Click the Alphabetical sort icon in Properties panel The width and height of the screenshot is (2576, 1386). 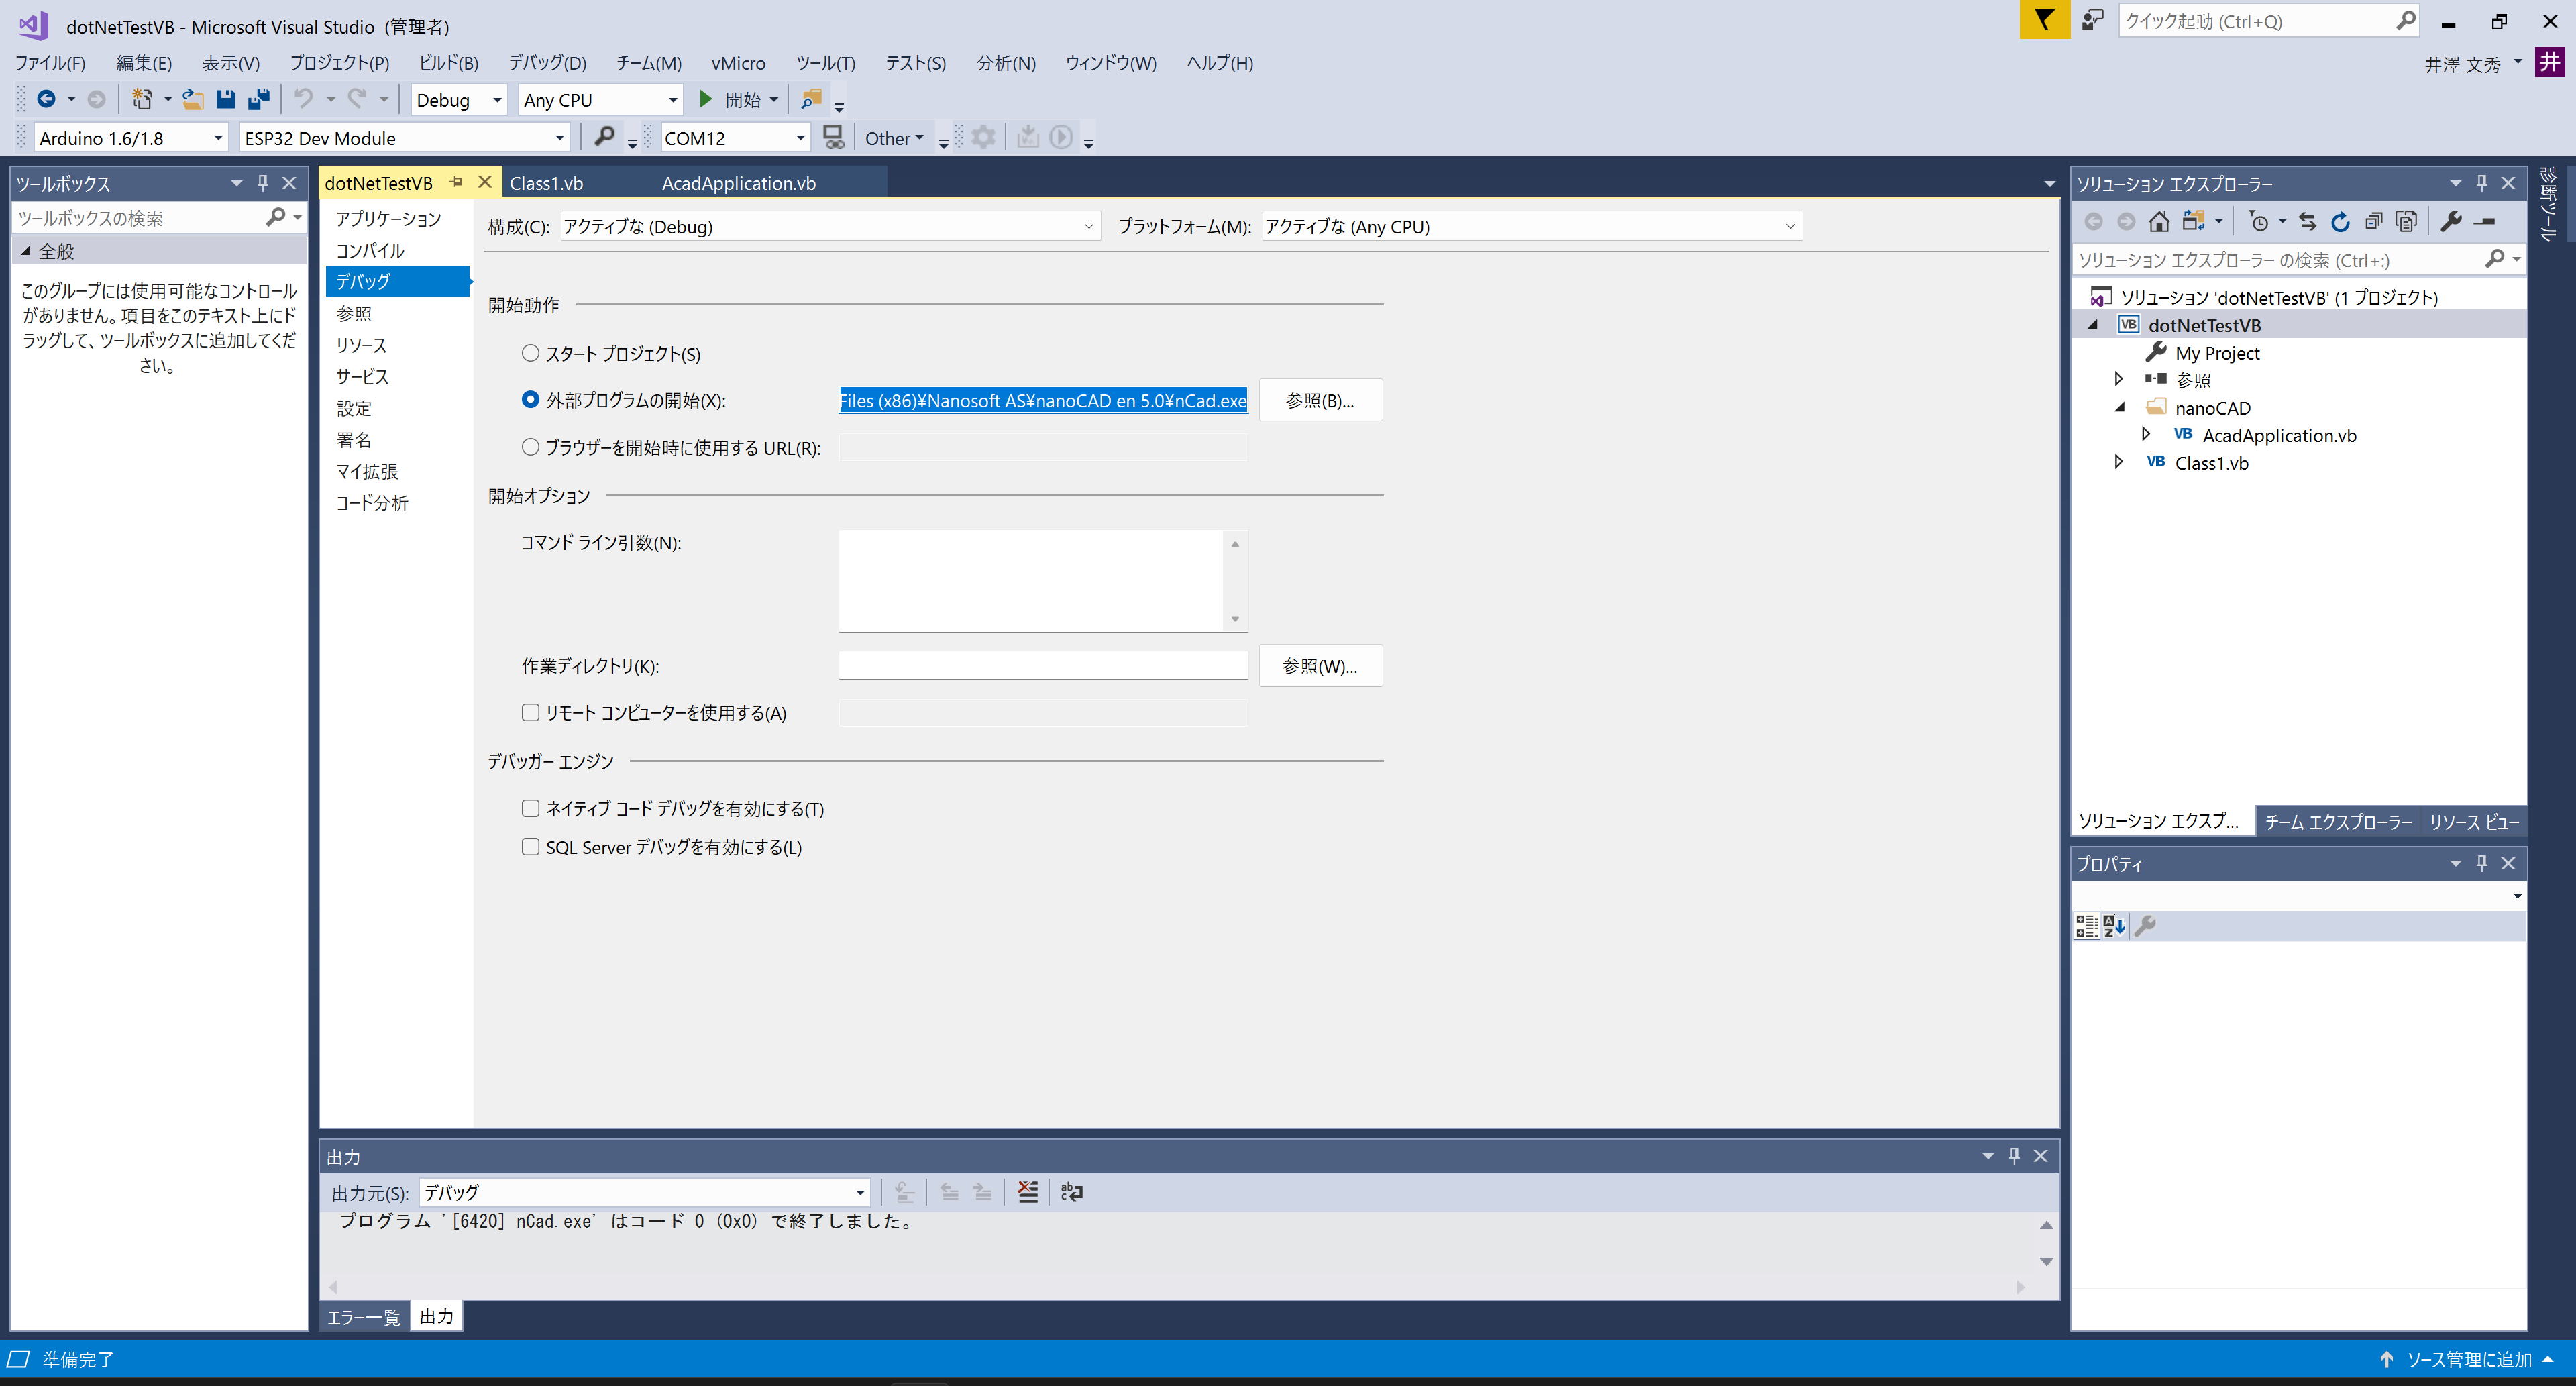click(2114, 926)
